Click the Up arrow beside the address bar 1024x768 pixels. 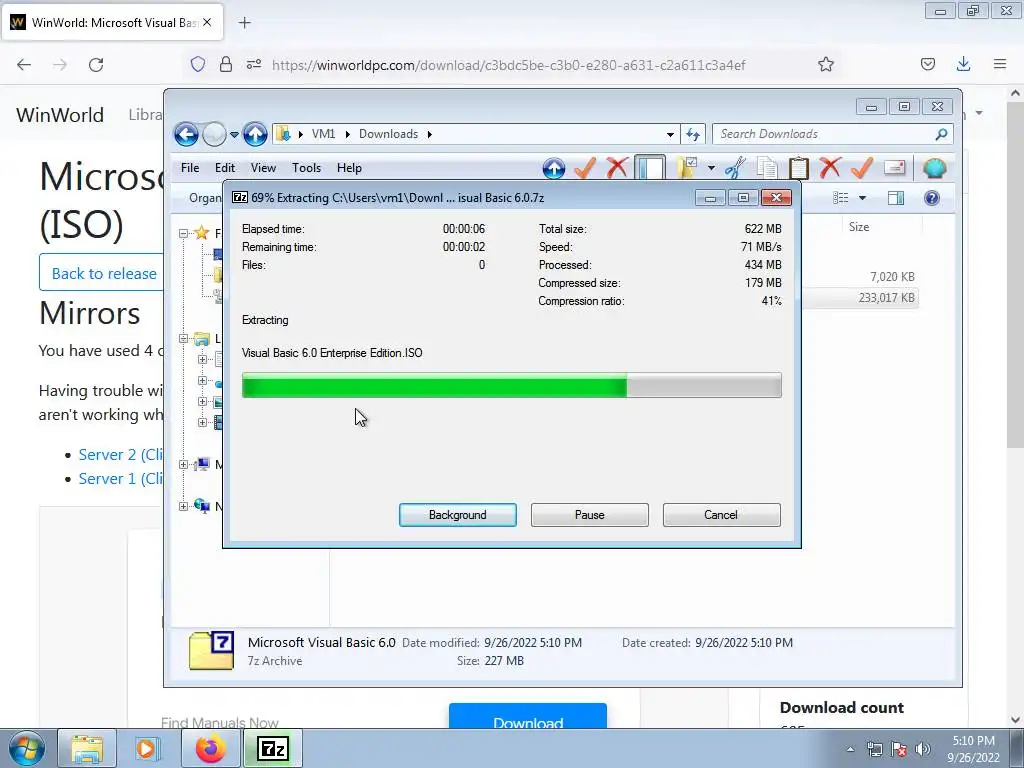coord(255,135)
